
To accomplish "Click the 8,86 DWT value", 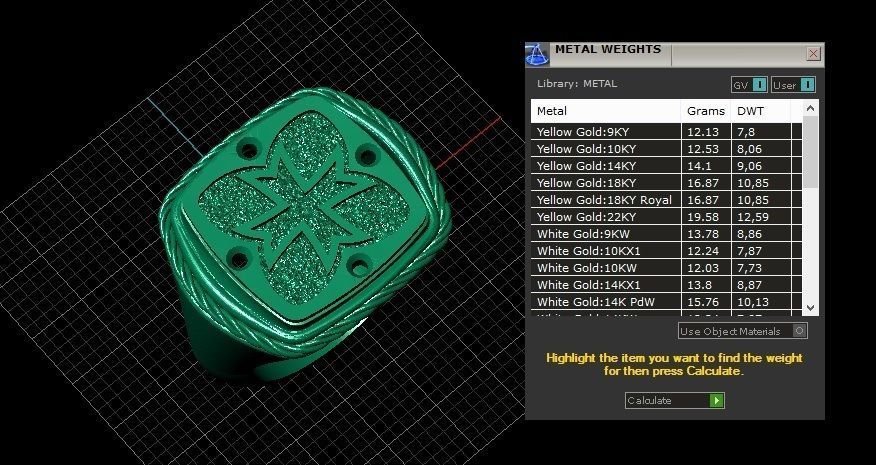I will (749, 234).
